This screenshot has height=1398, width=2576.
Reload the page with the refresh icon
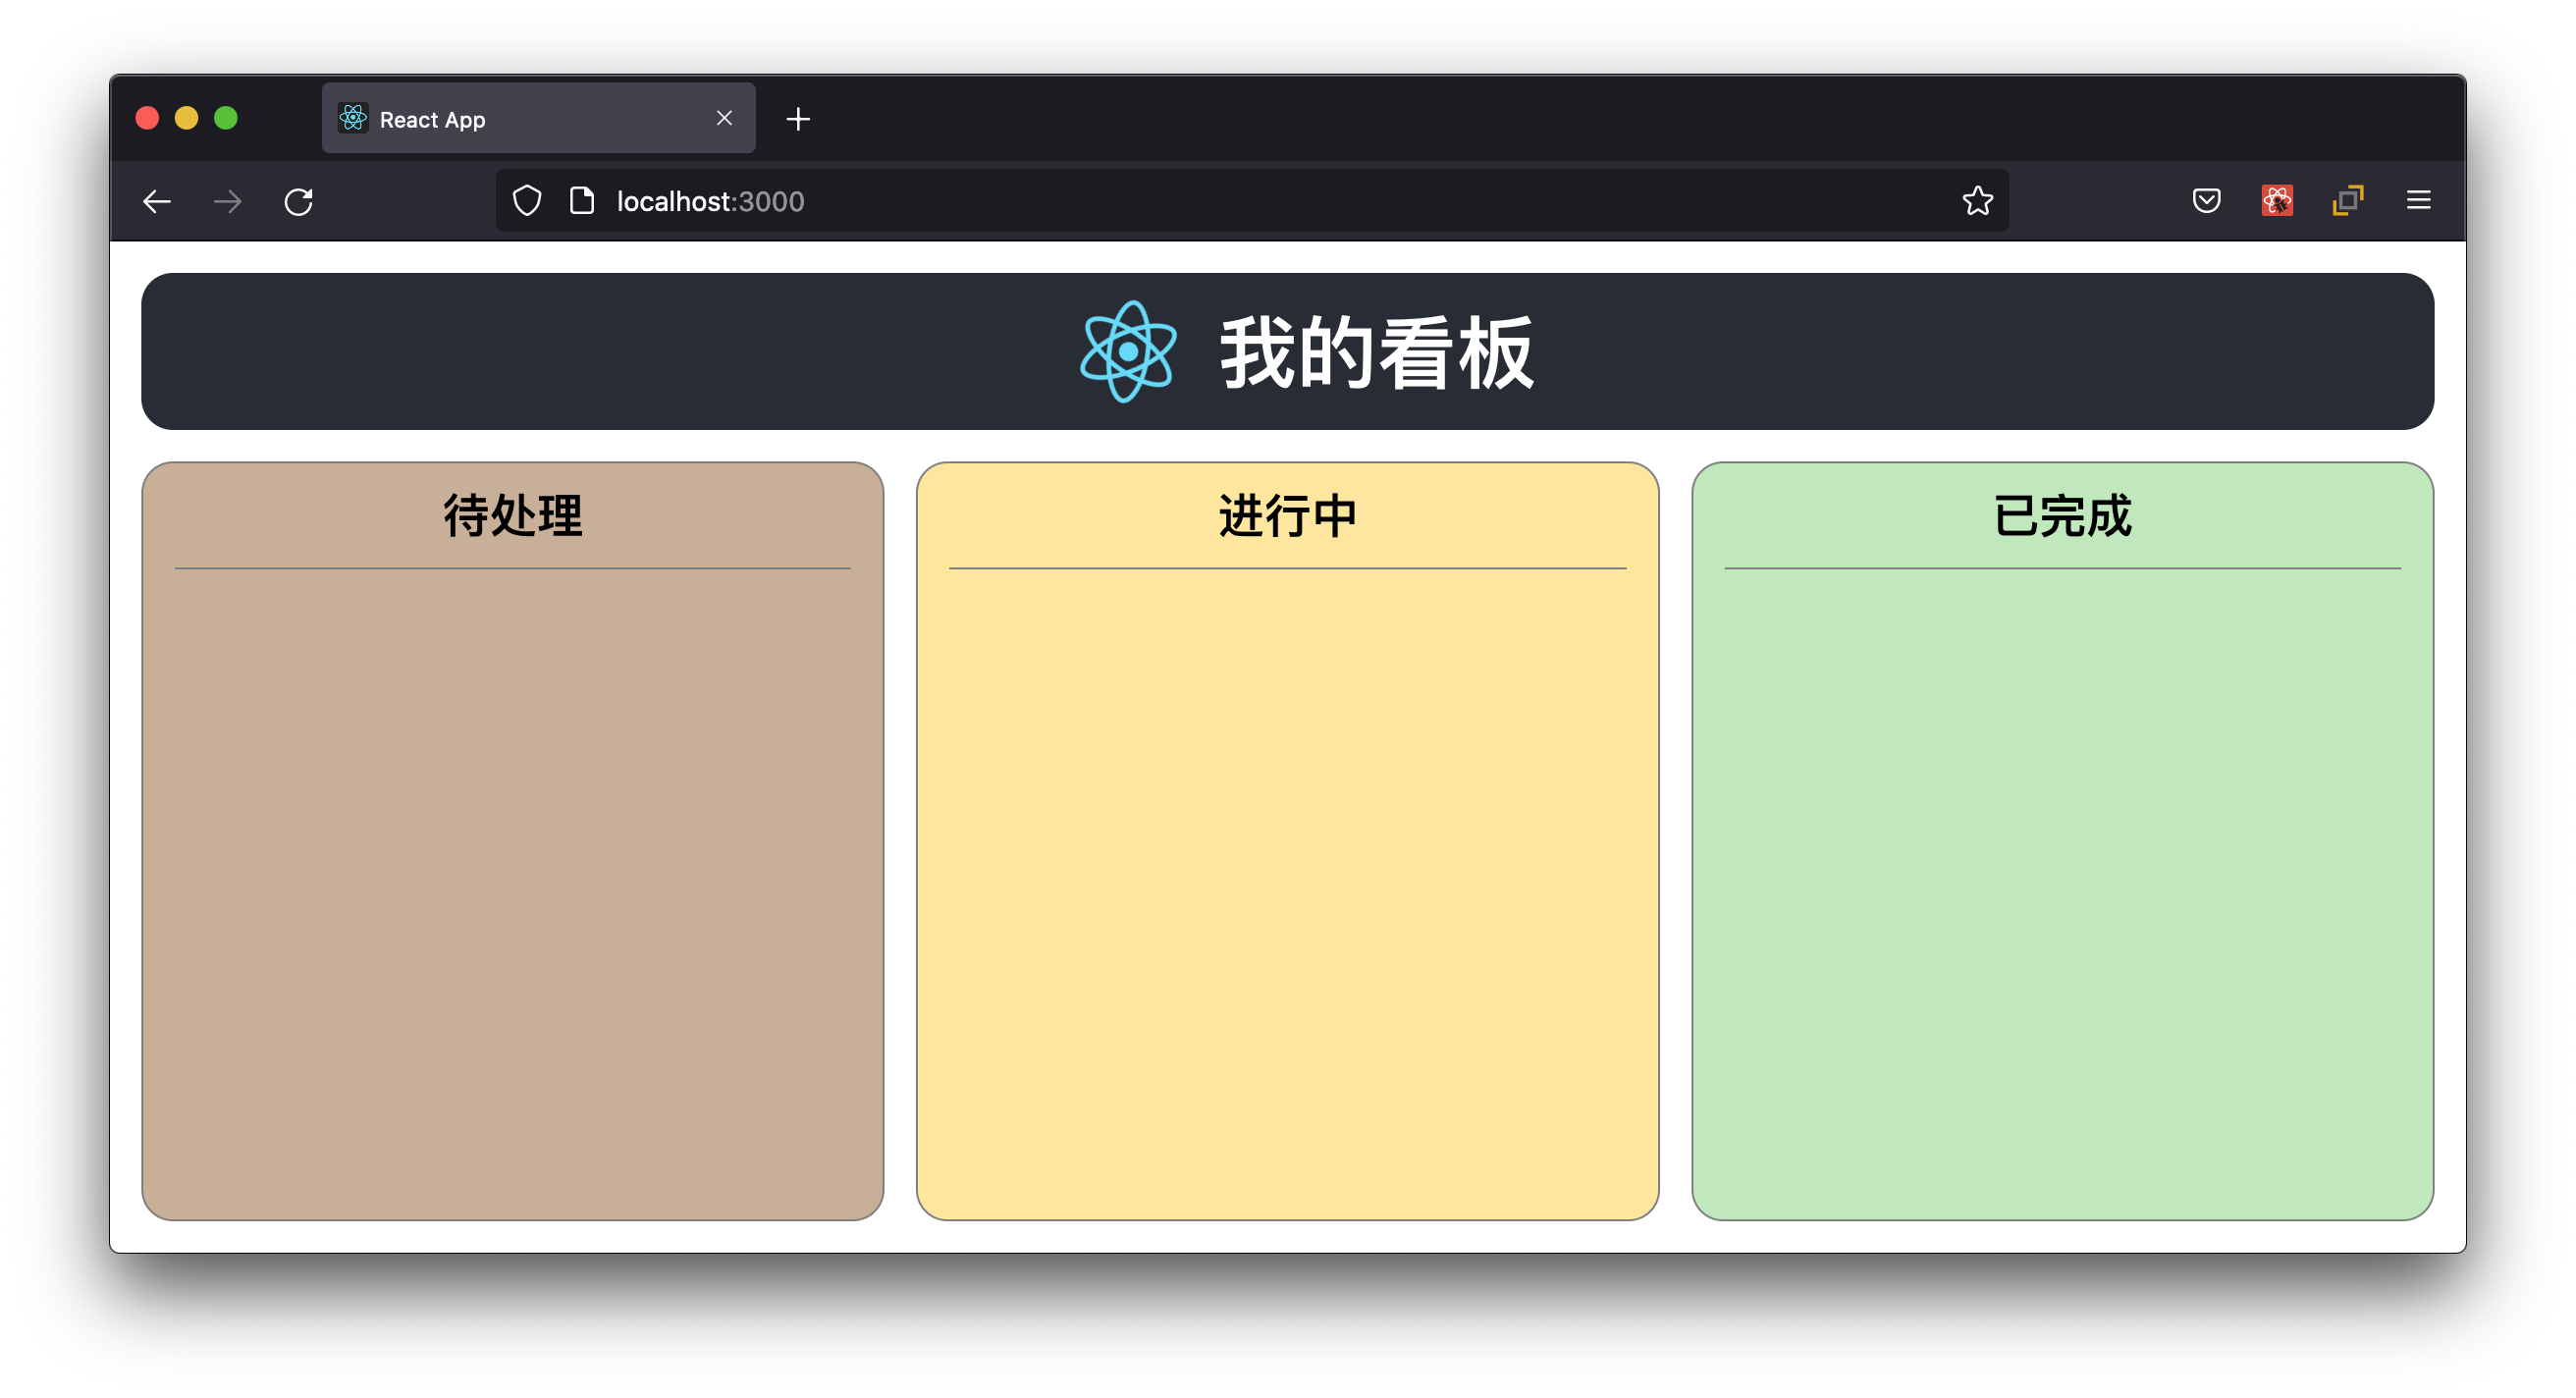click(x=299, y=201)
